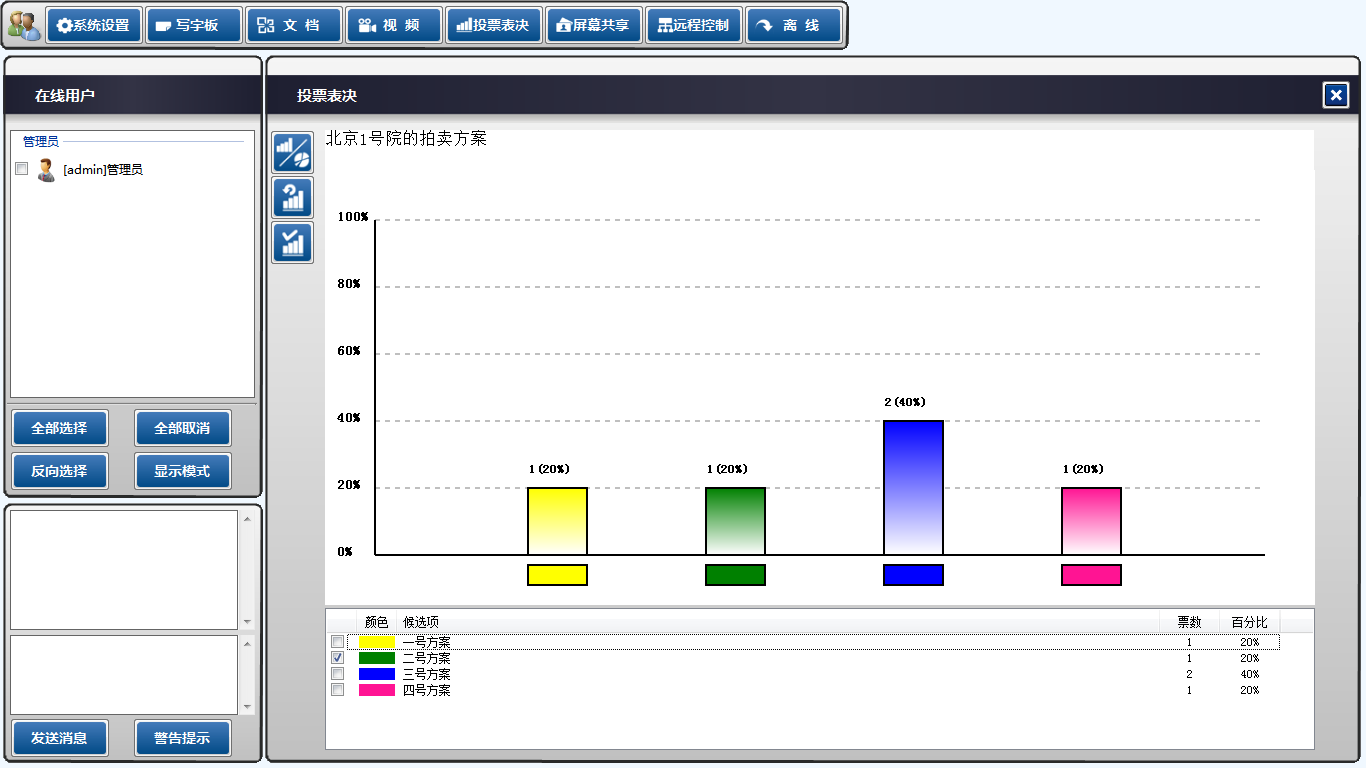Open 远程控制 remote control
The height and width of the screenshot is (768, 1366).
(694, 25)
